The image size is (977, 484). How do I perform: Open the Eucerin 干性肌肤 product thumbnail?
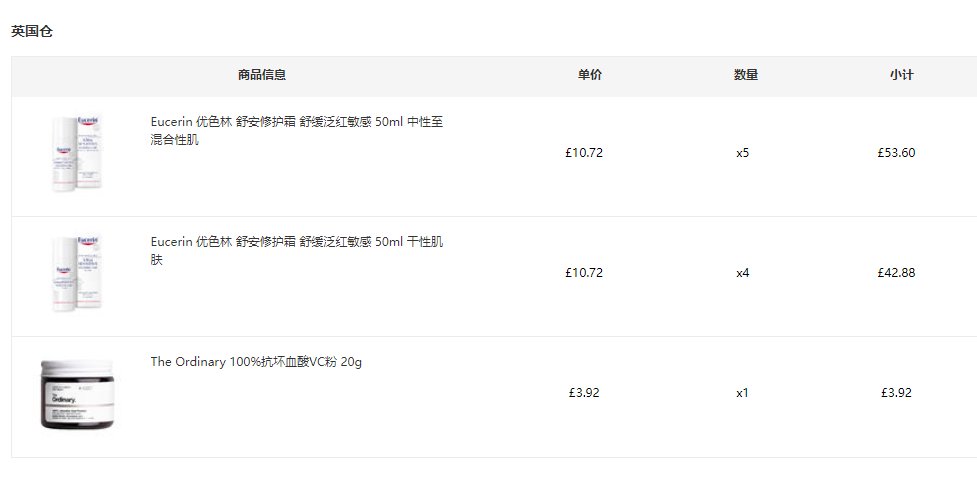(77, 273)
